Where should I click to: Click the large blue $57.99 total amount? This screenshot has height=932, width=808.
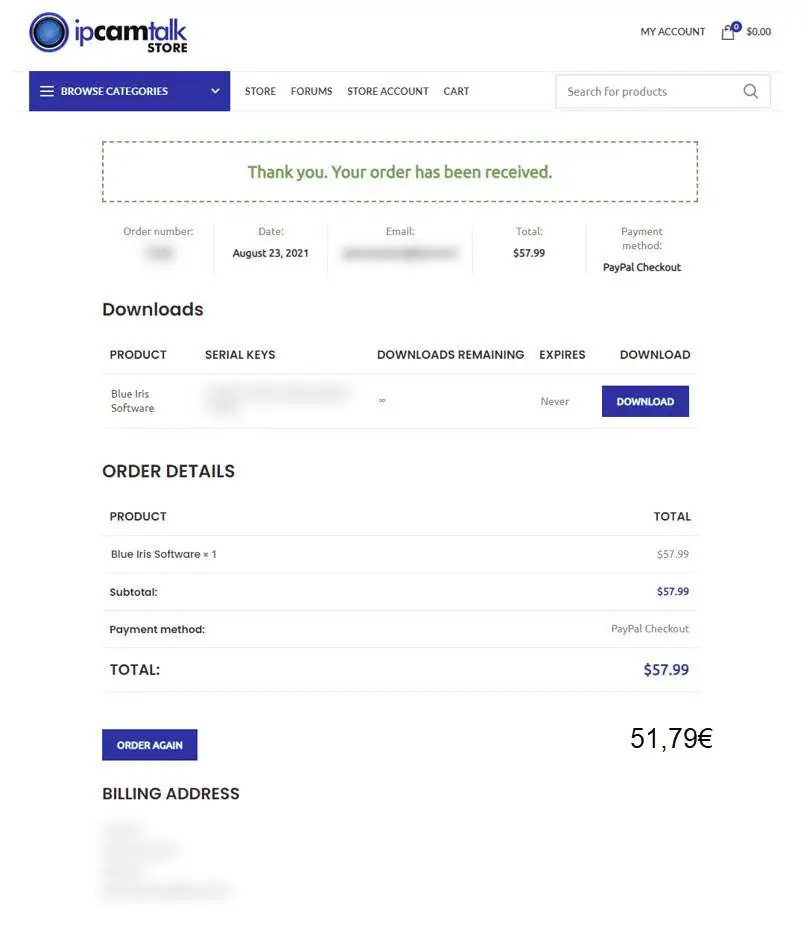tap(666, 670)
